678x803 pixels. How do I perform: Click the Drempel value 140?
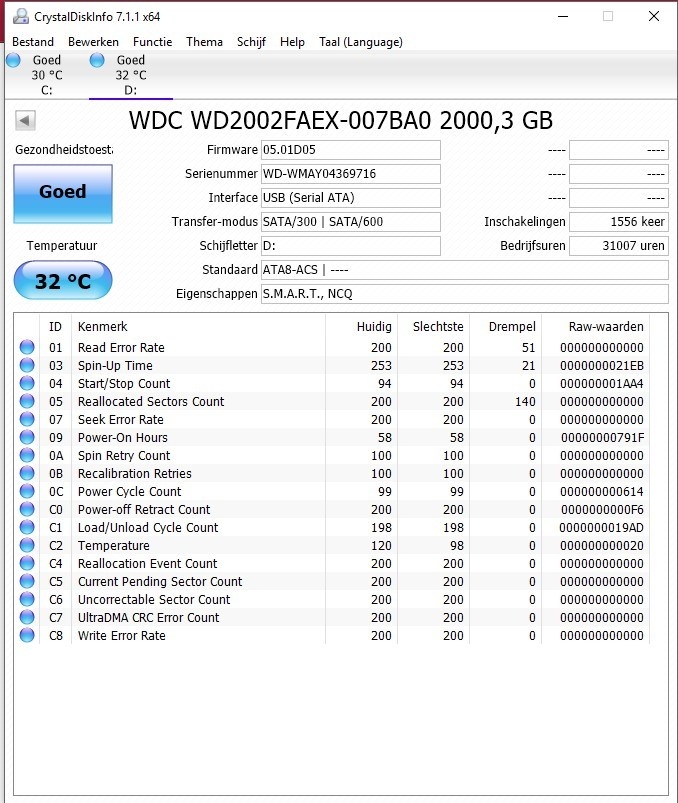(525, 402)
